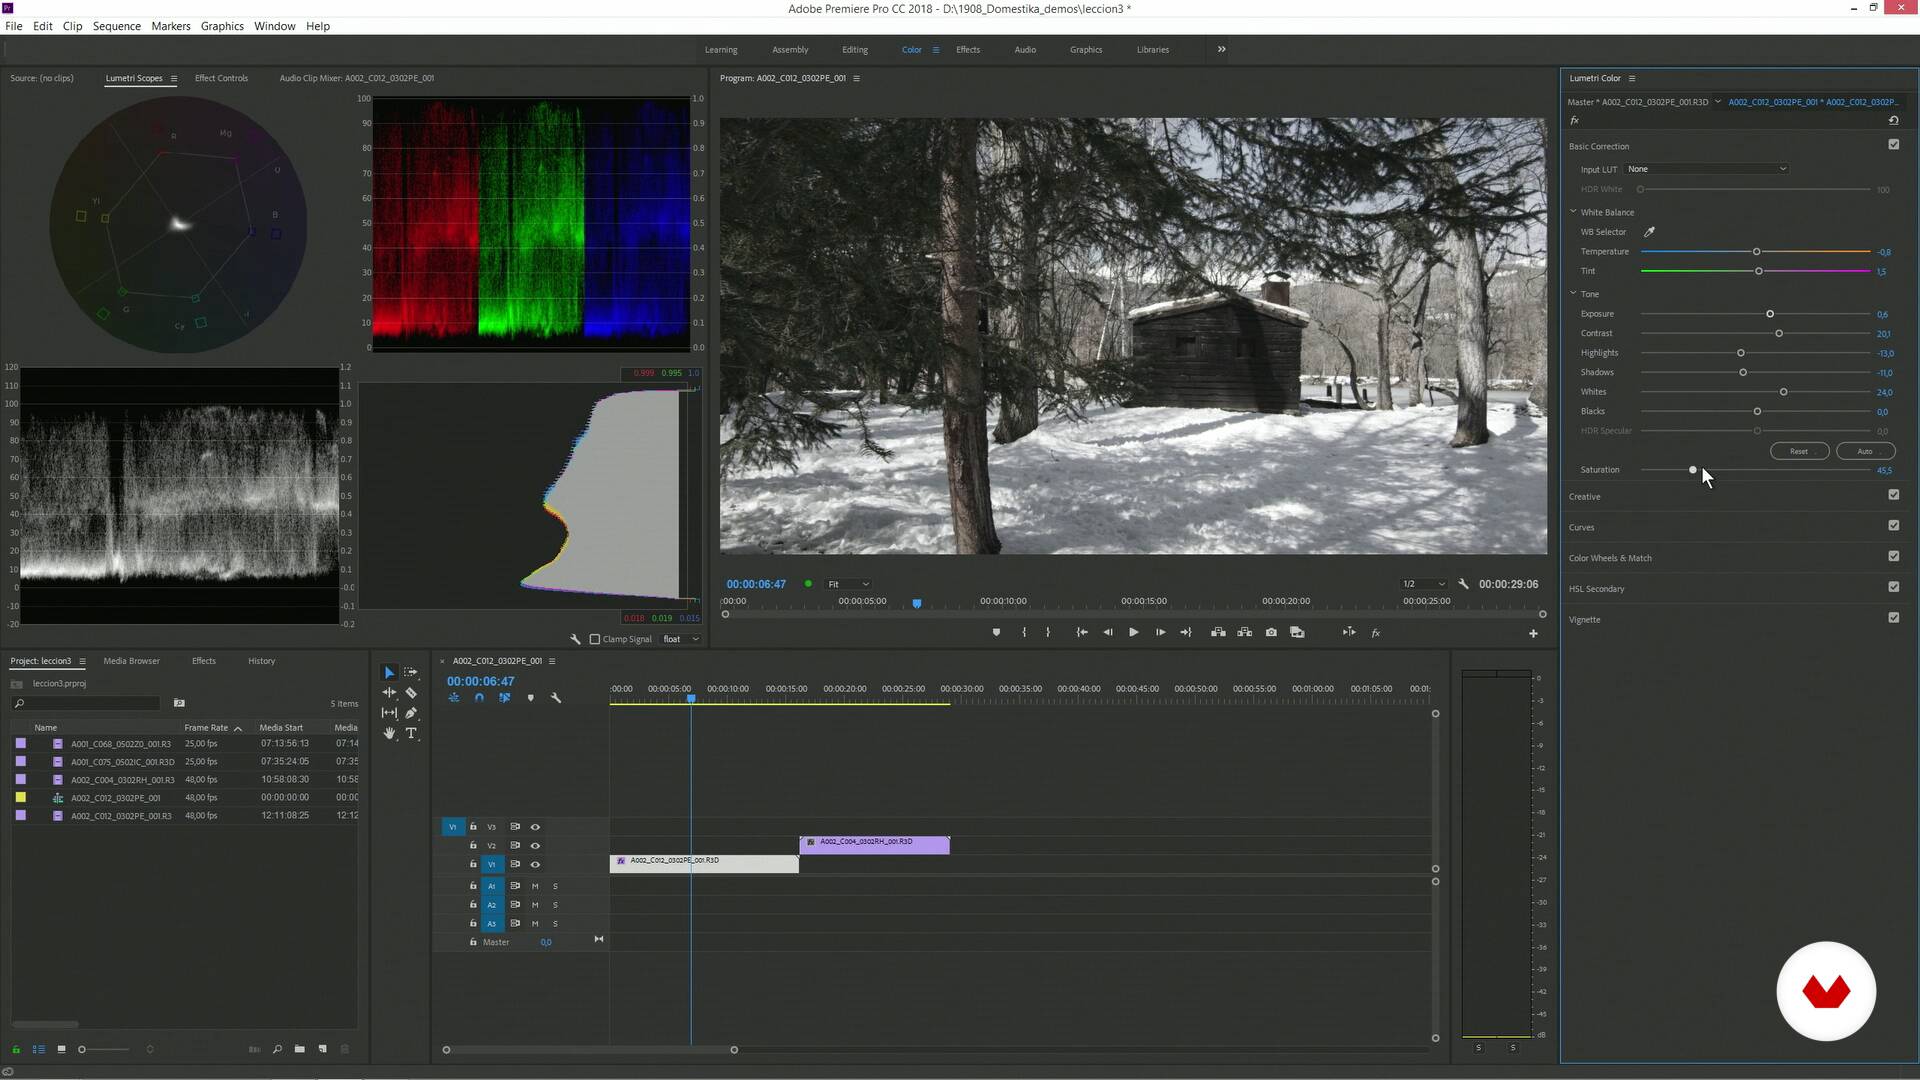Click the Export Frame camera icon
Image resolution: width=1920 pixels, height=1080 pixels.
coord(1271,632)
